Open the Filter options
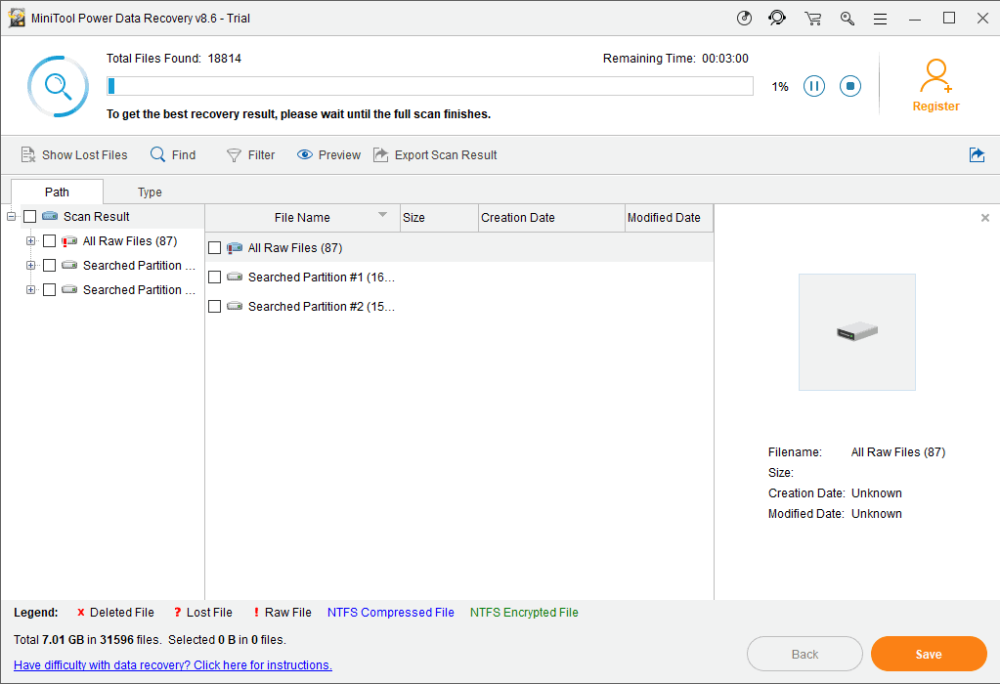The width and height of the screenshot is (1000, 684). 251,155
